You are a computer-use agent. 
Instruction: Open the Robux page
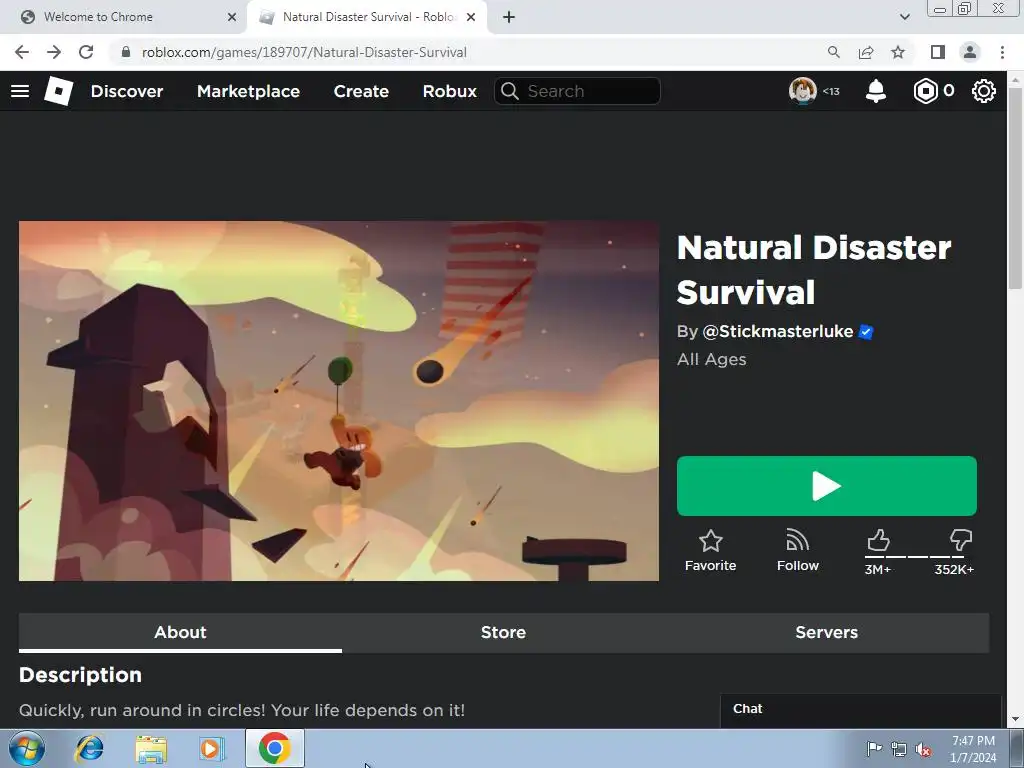(x=449, y=91)
